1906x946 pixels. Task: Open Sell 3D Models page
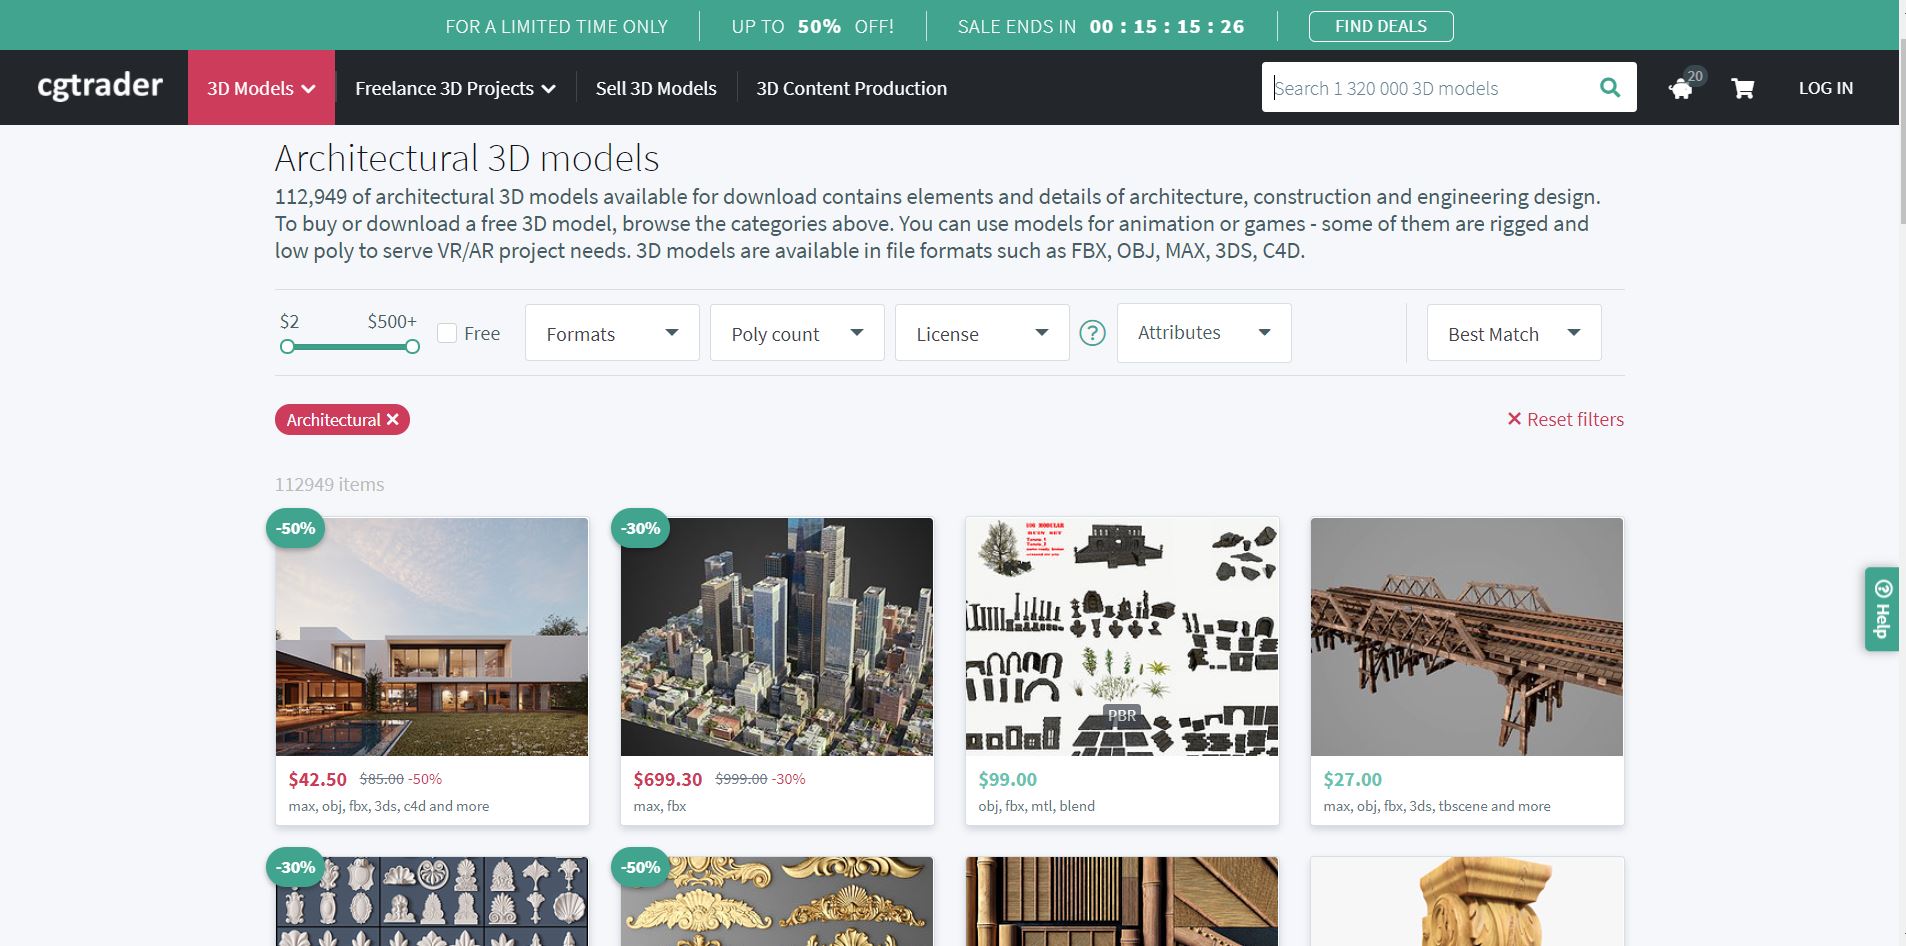(656, 88)
